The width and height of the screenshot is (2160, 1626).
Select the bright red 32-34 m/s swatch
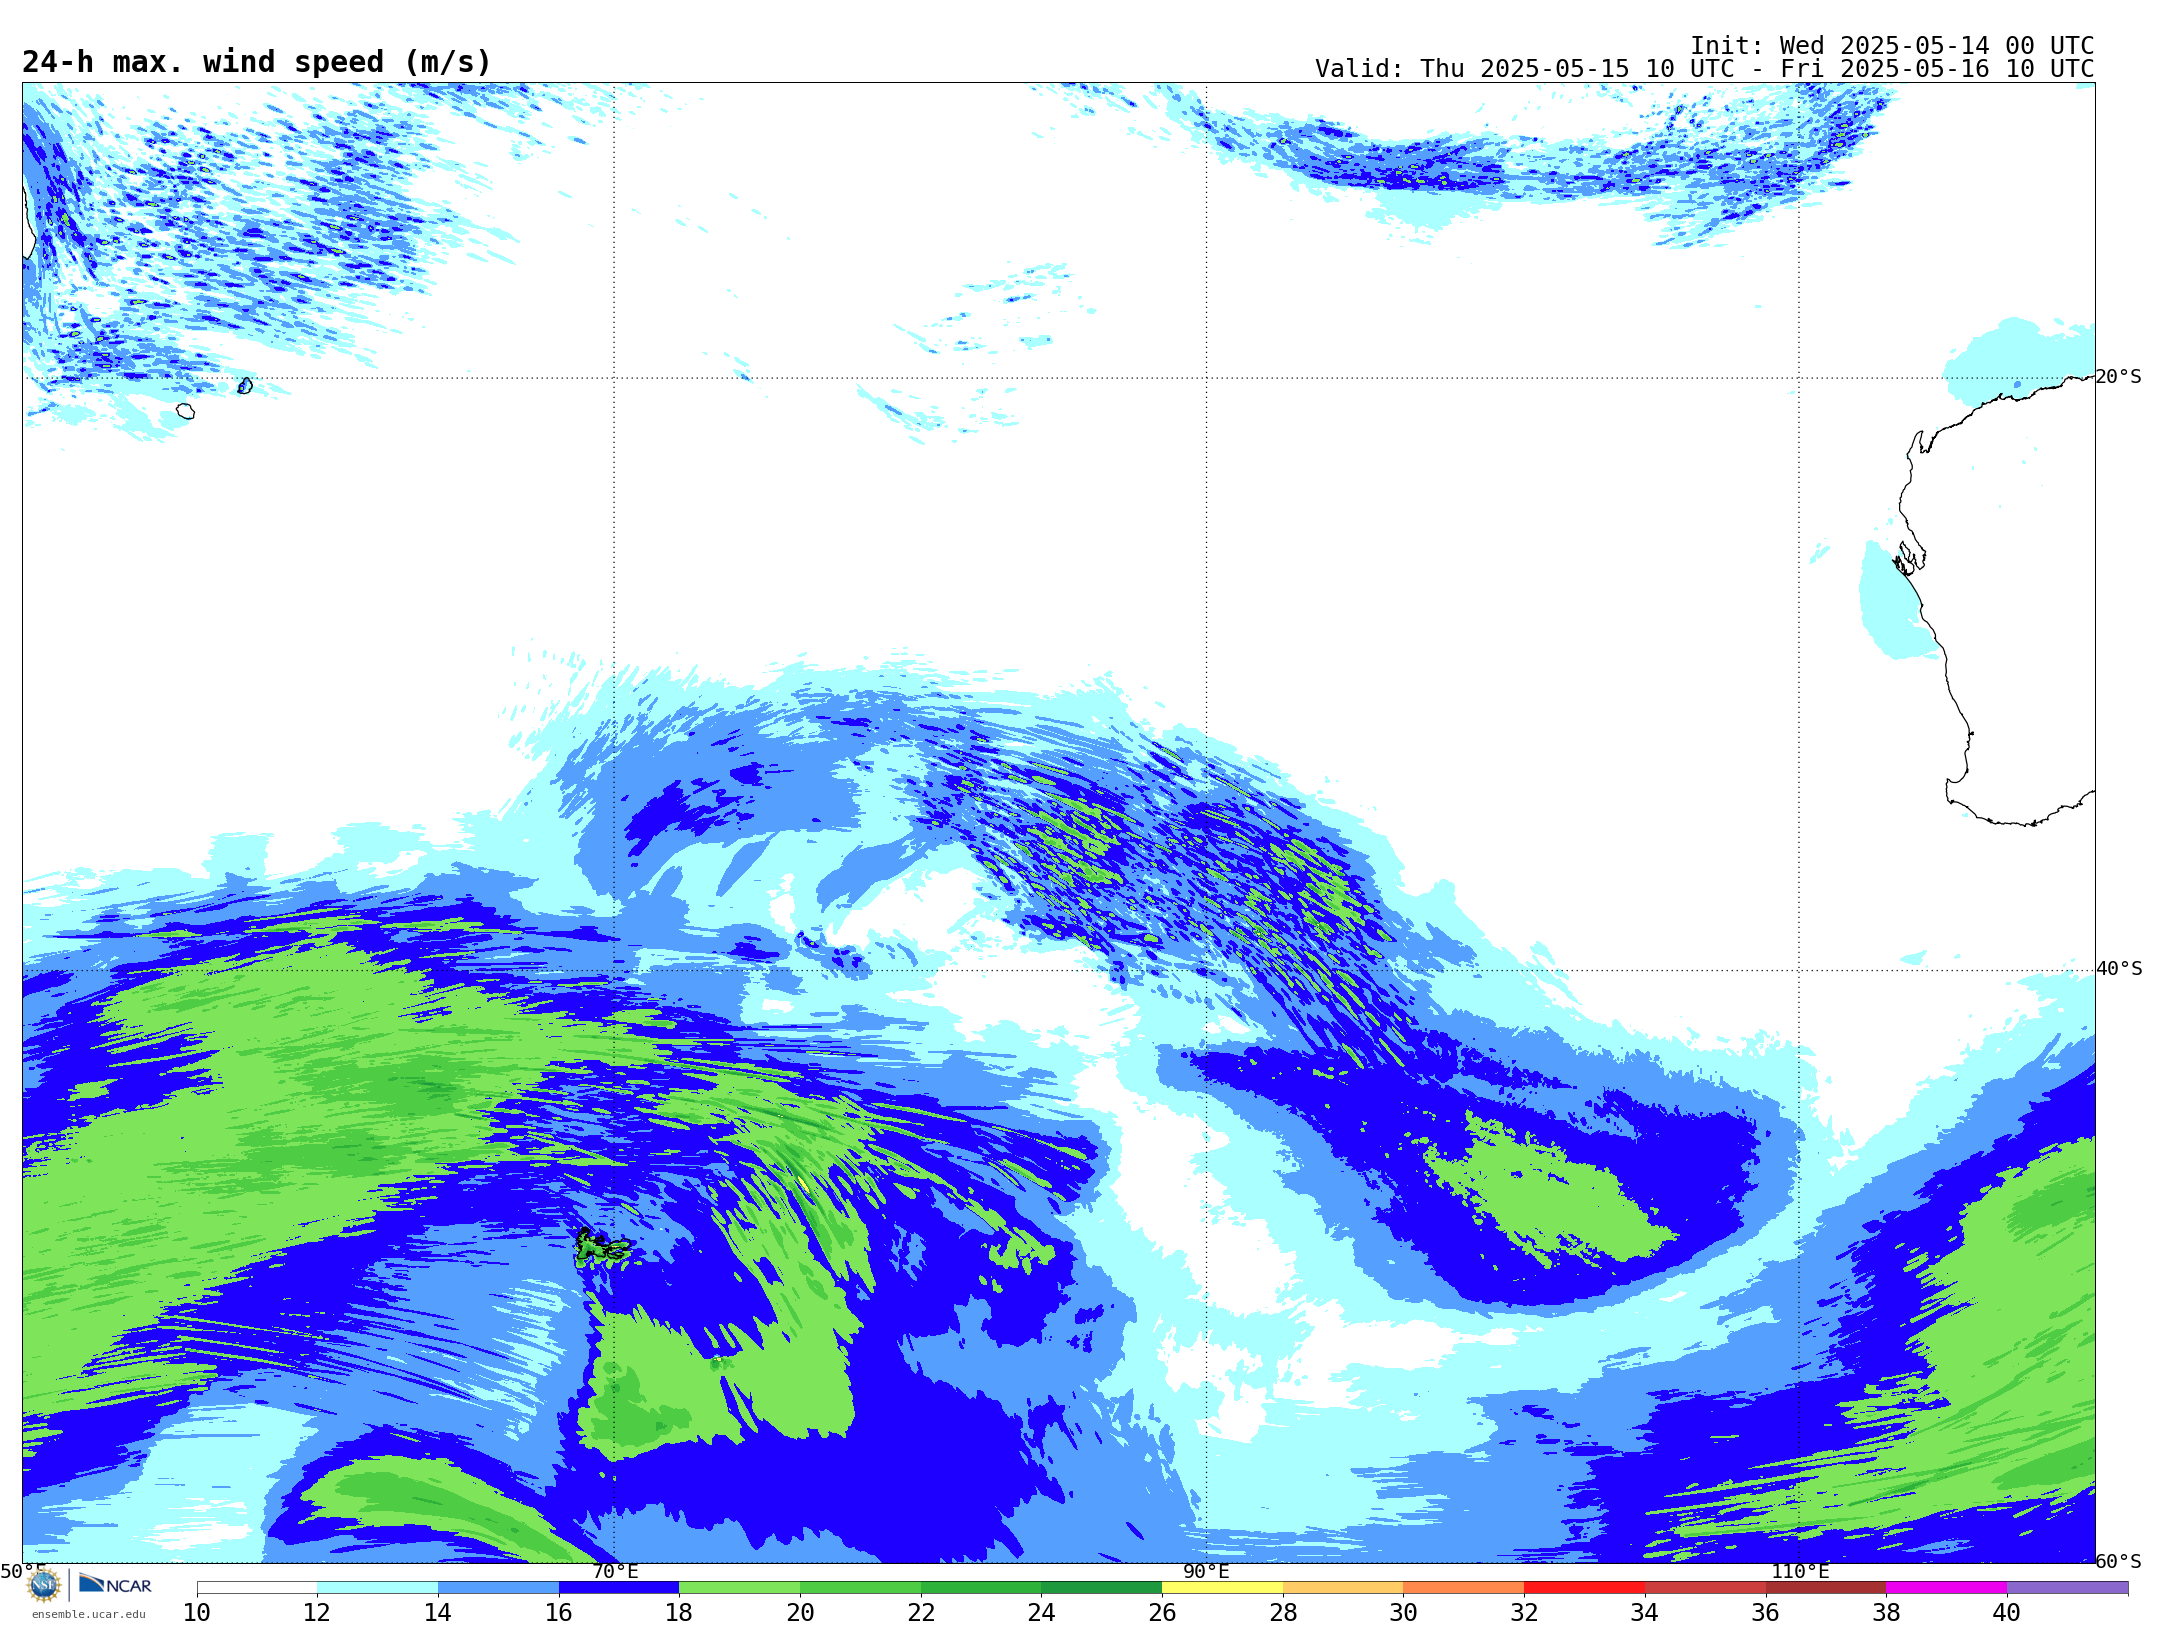tap(1584, 1588)
